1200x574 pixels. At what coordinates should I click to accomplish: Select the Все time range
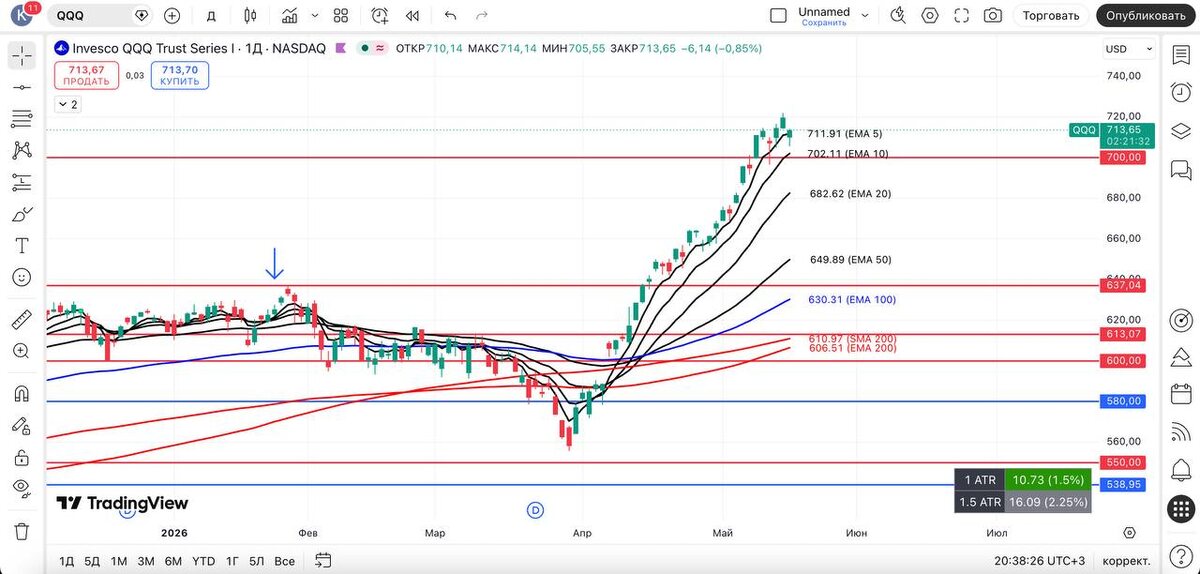284,560
